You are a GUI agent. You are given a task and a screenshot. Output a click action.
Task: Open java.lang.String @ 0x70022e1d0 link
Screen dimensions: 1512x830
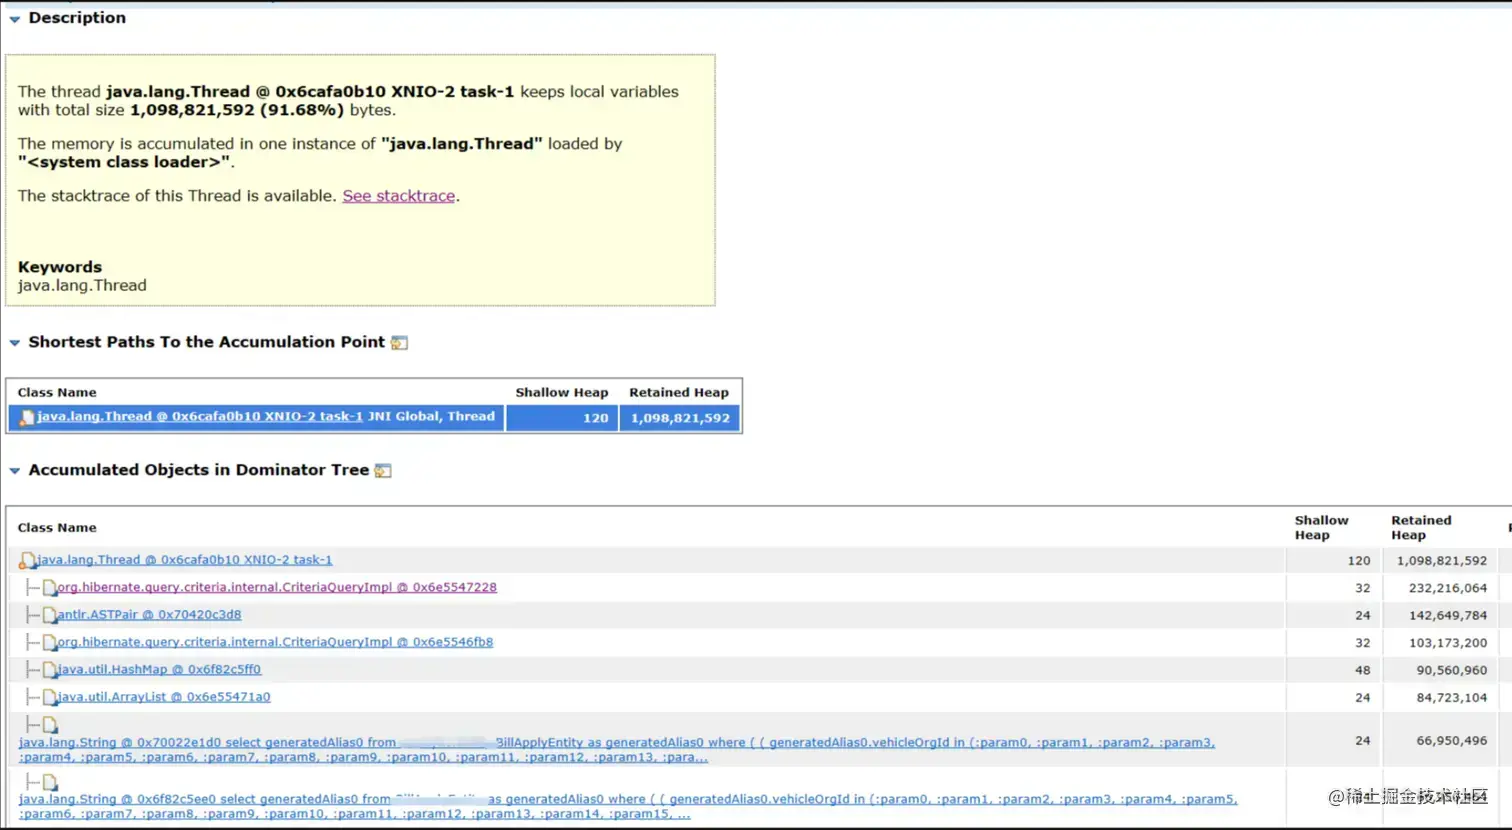click(616, 750)
